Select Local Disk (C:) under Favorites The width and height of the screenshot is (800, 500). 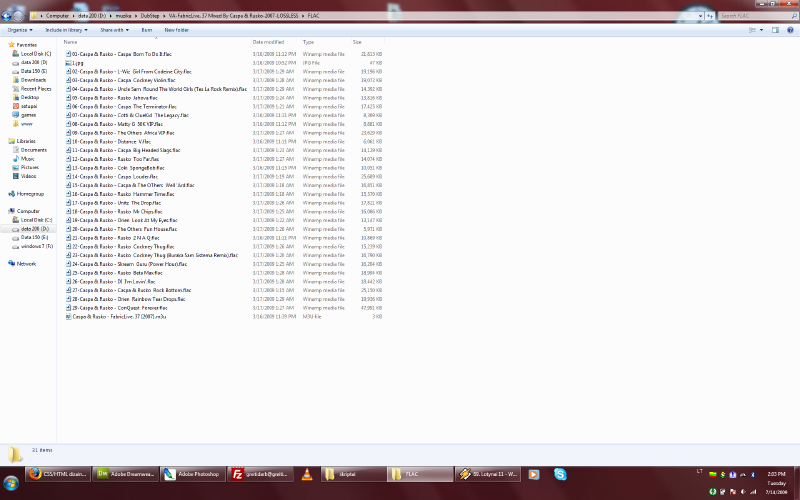click(32, 54)
